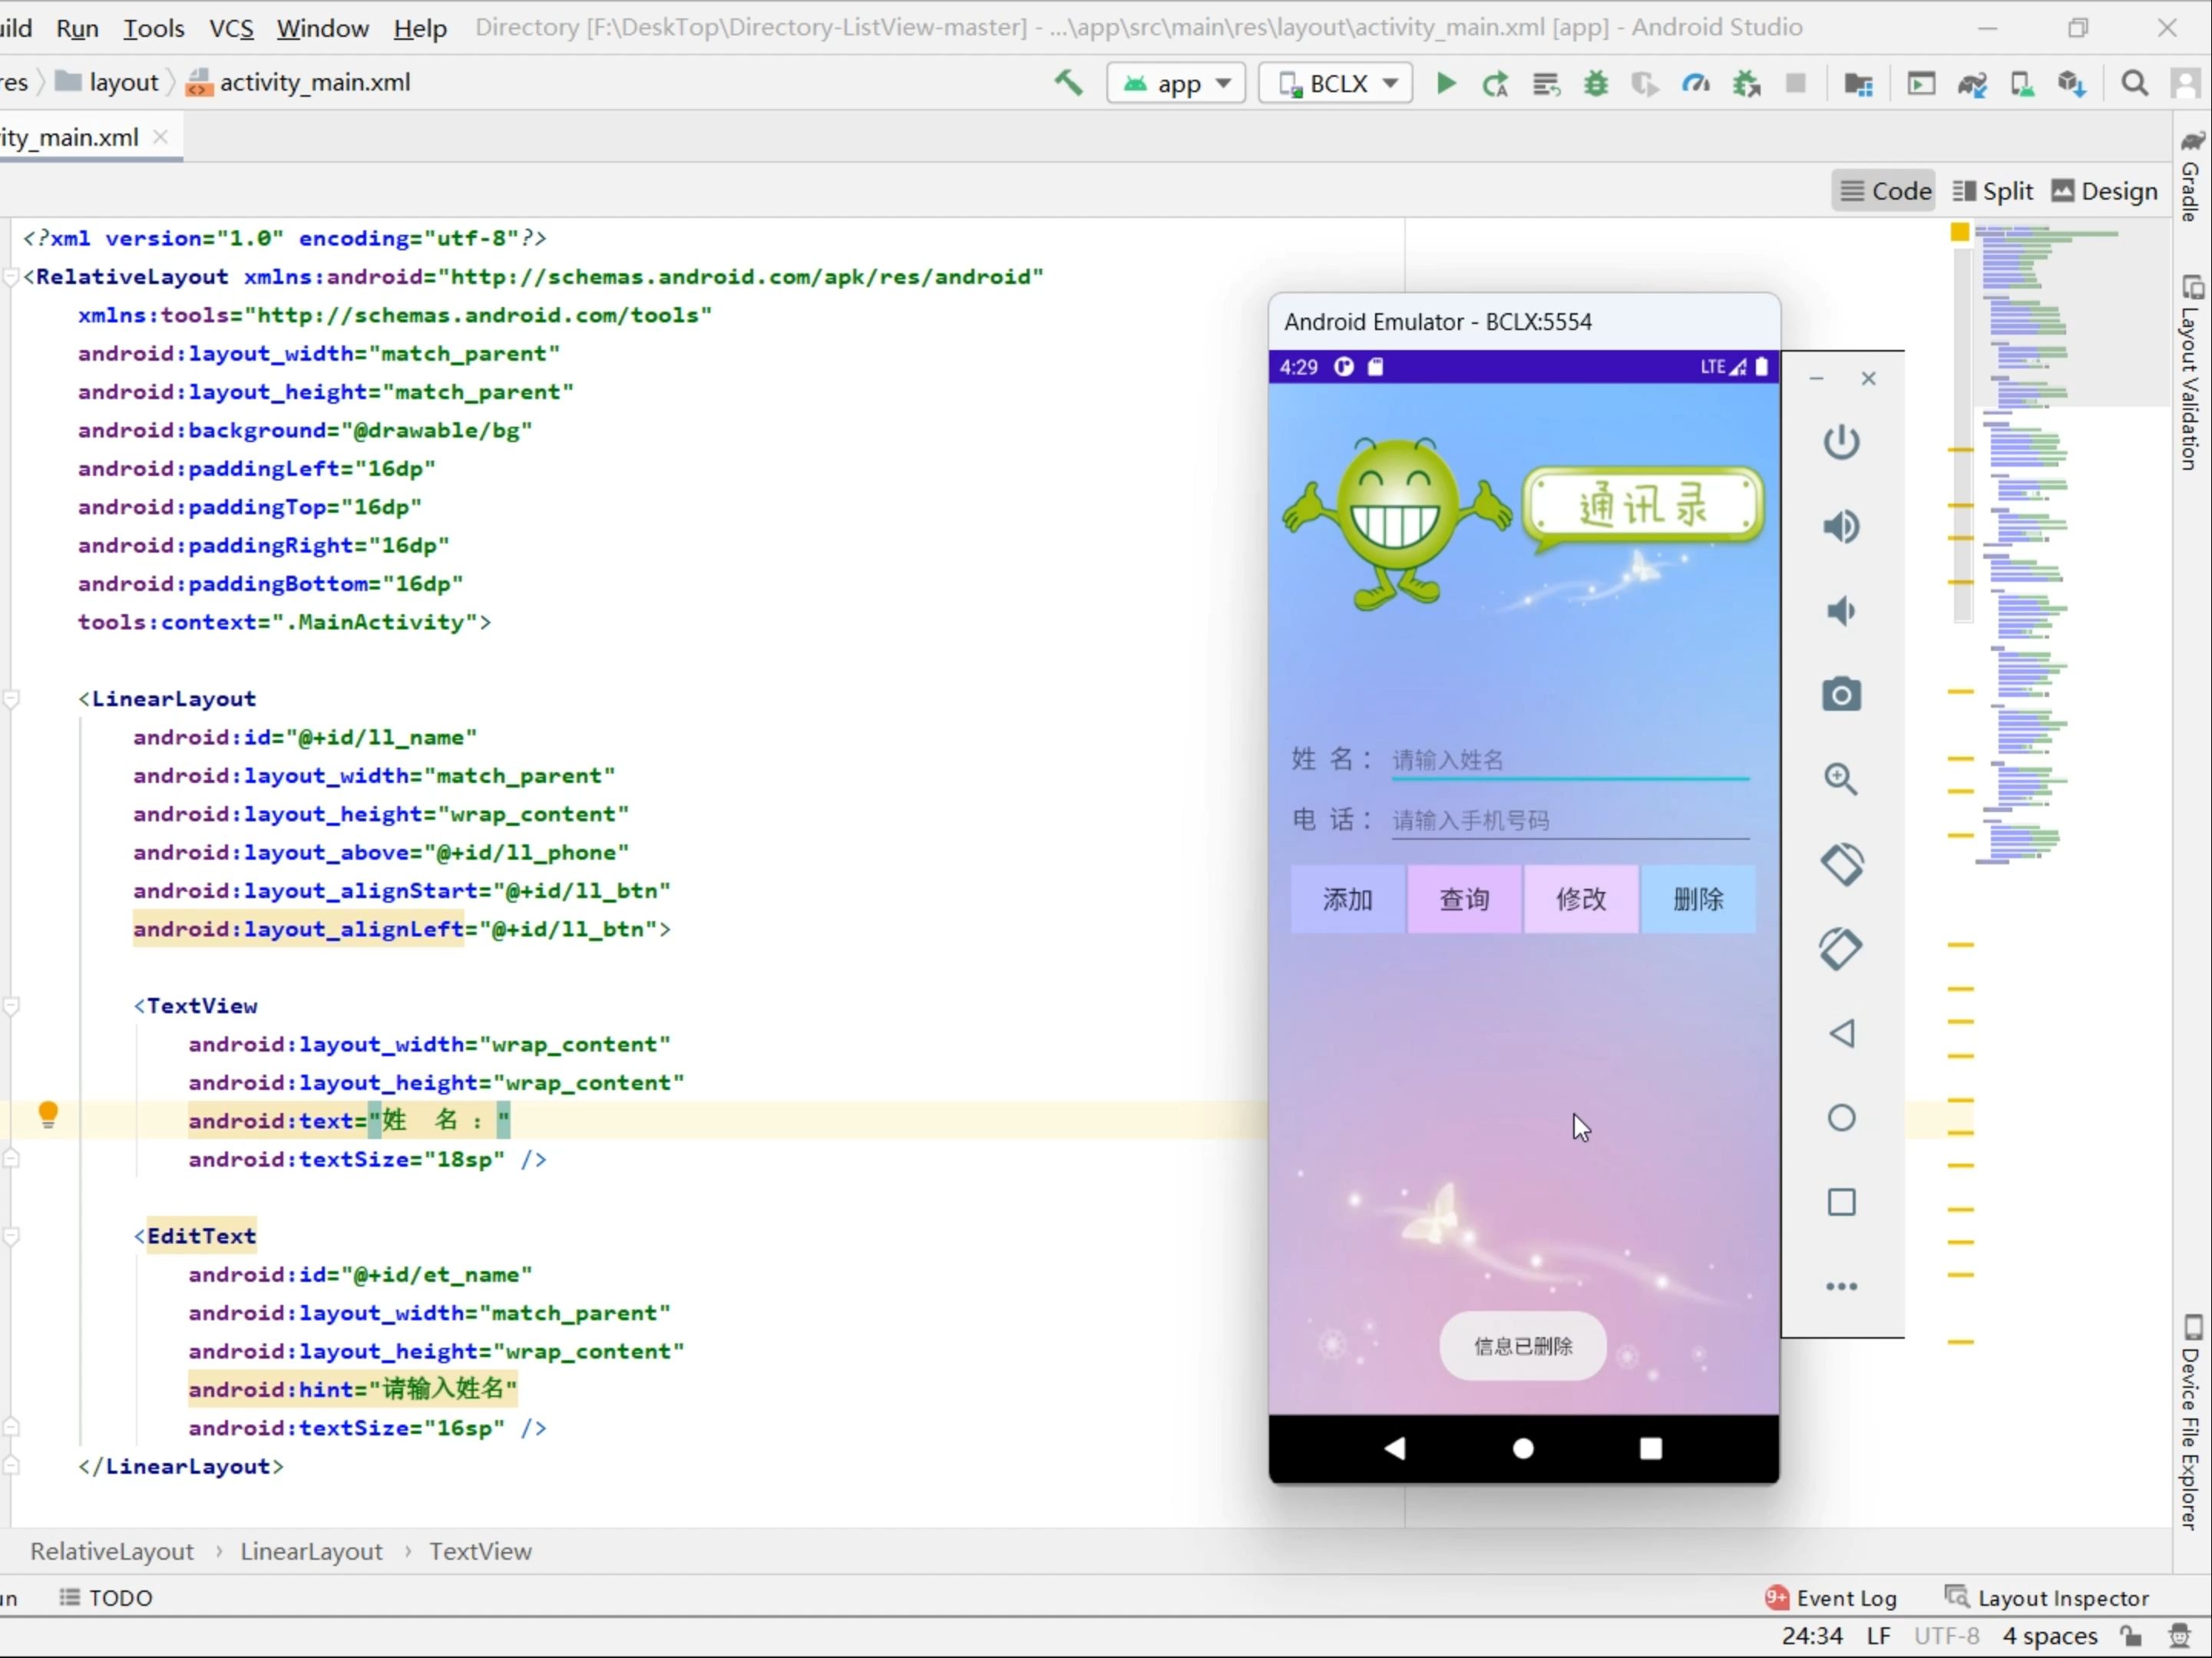Click the LF line separator in status bar
The width and height of the screenshot is (2212, 1658).
tap(1878, 1636)
